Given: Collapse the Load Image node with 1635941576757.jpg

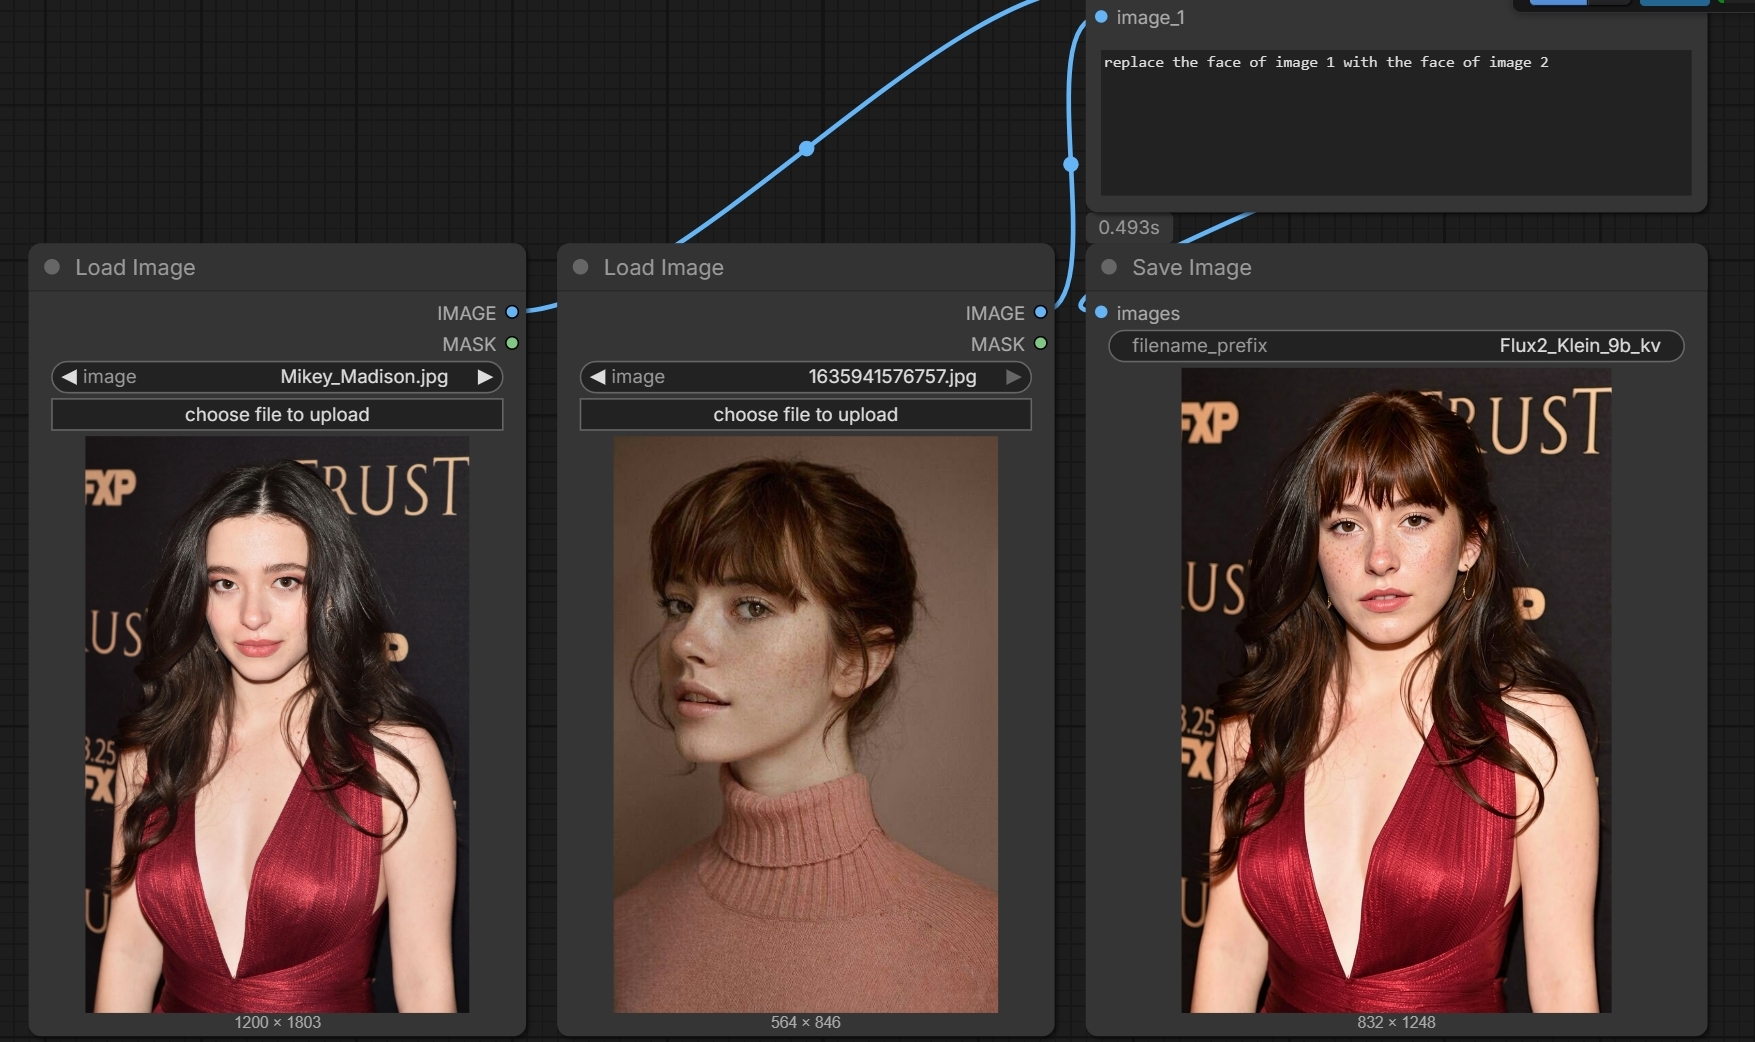Looking at the screenshot, I should coord(581,267).
